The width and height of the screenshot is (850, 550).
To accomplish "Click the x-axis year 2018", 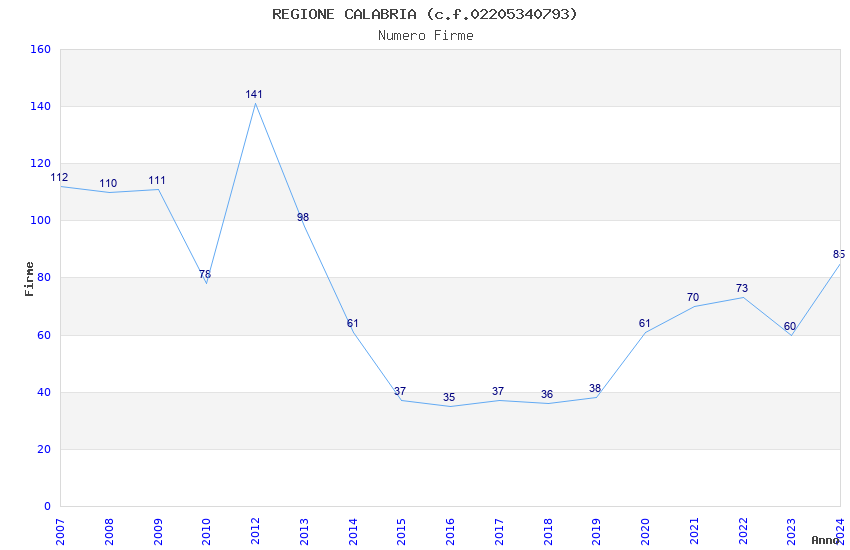I will [548, 532].
